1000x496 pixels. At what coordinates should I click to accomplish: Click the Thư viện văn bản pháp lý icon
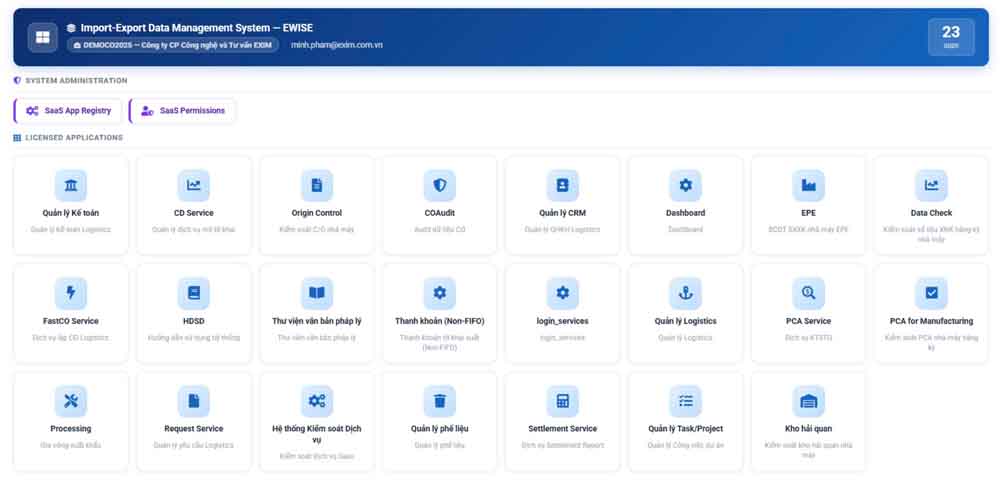(317, 293)
